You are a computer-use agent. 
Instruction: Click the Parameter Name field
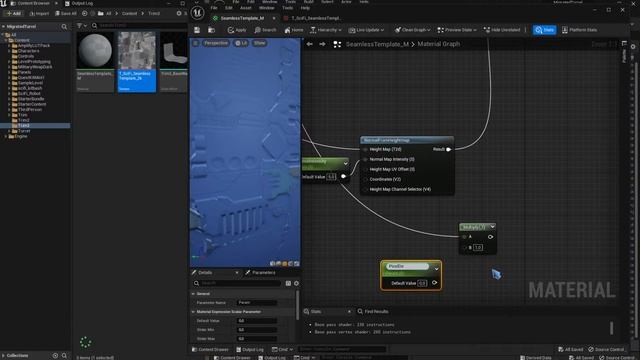pyautogui.click(x=257, y=302)
